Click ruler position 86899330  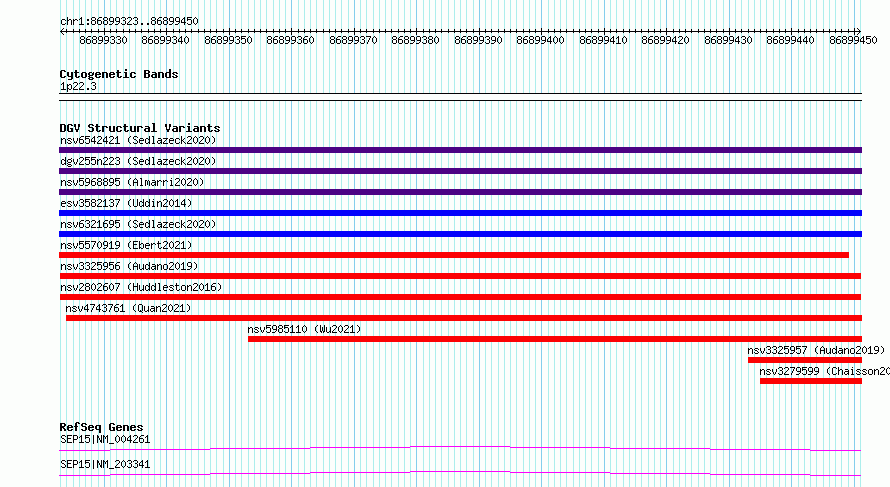(103, 40)
